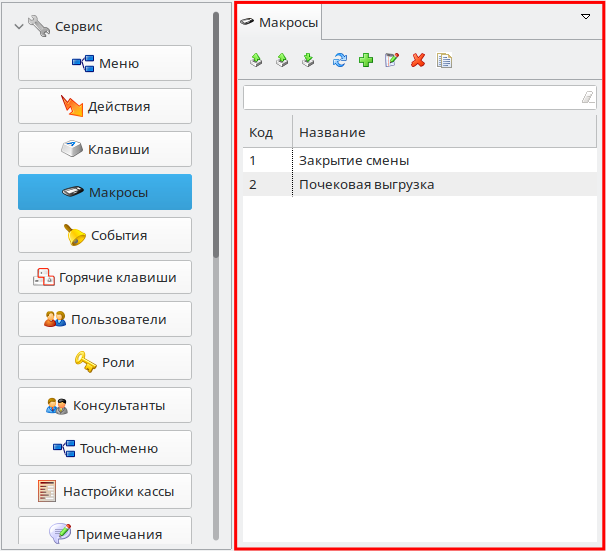Add a new macro with green plus
Image resolution: width=606 pixels, height=551 pixels.
pyautogui.click(x=366, y=60)
